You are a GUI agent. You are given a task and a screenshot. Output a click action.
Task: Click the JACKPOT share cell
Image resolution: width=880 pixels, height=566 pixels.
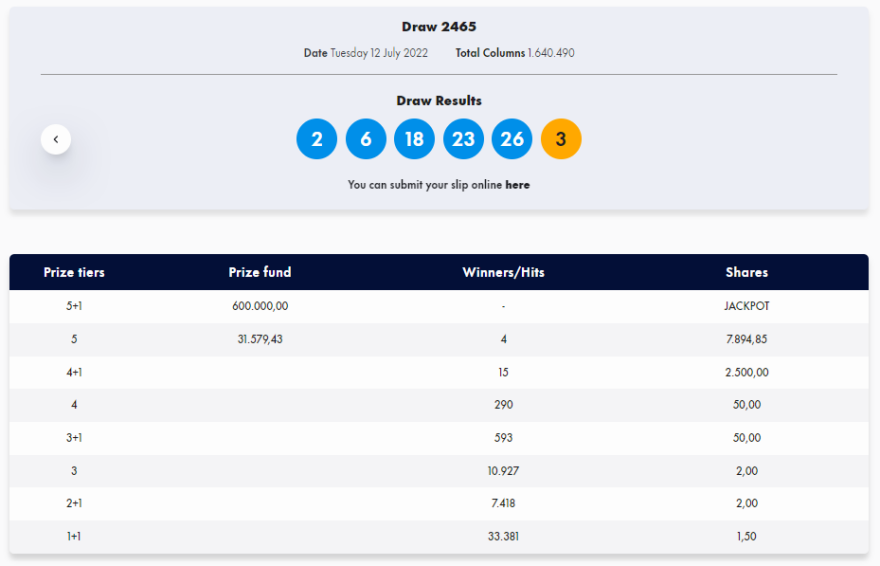(x=747, y=306)
